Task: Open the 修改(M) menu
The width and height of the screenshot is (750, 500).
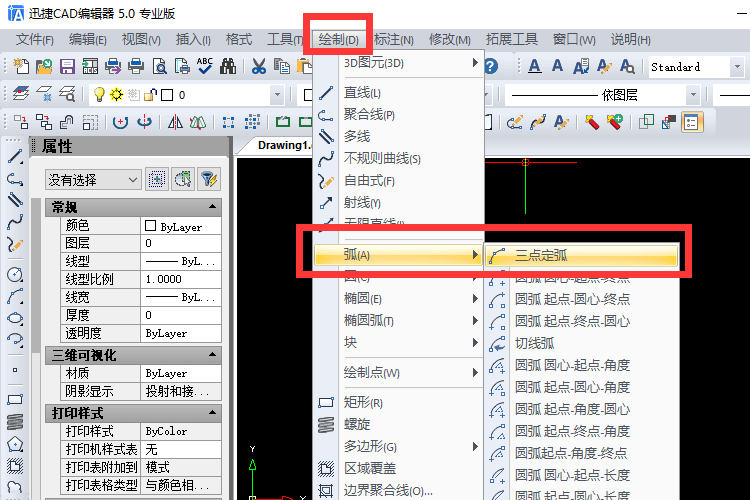Action: pos(450,40)
